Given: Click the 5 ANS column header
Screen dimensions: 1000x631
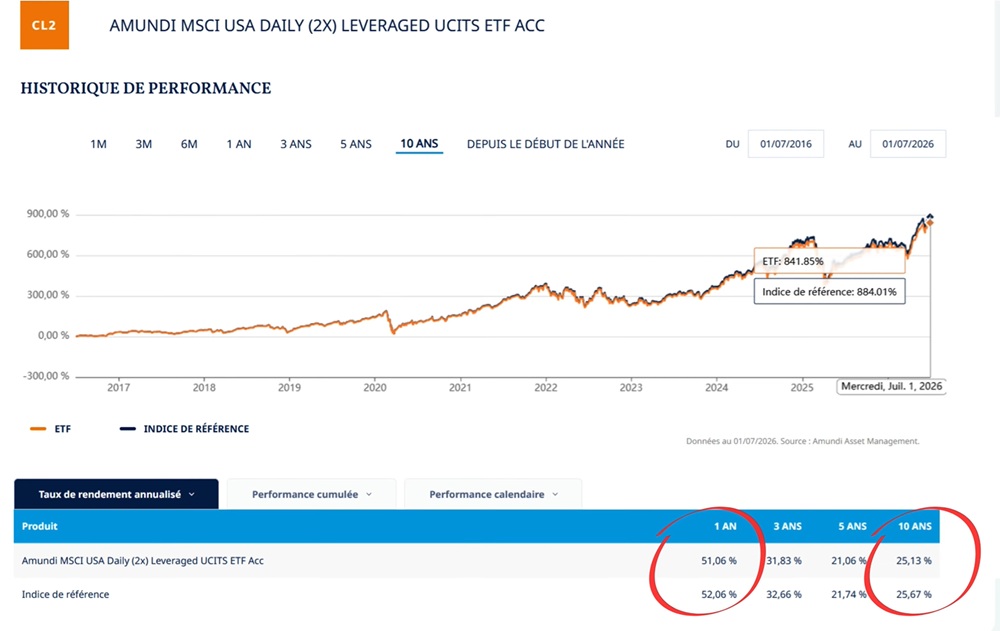Looking at the screenshot, I should pos(853,526).
